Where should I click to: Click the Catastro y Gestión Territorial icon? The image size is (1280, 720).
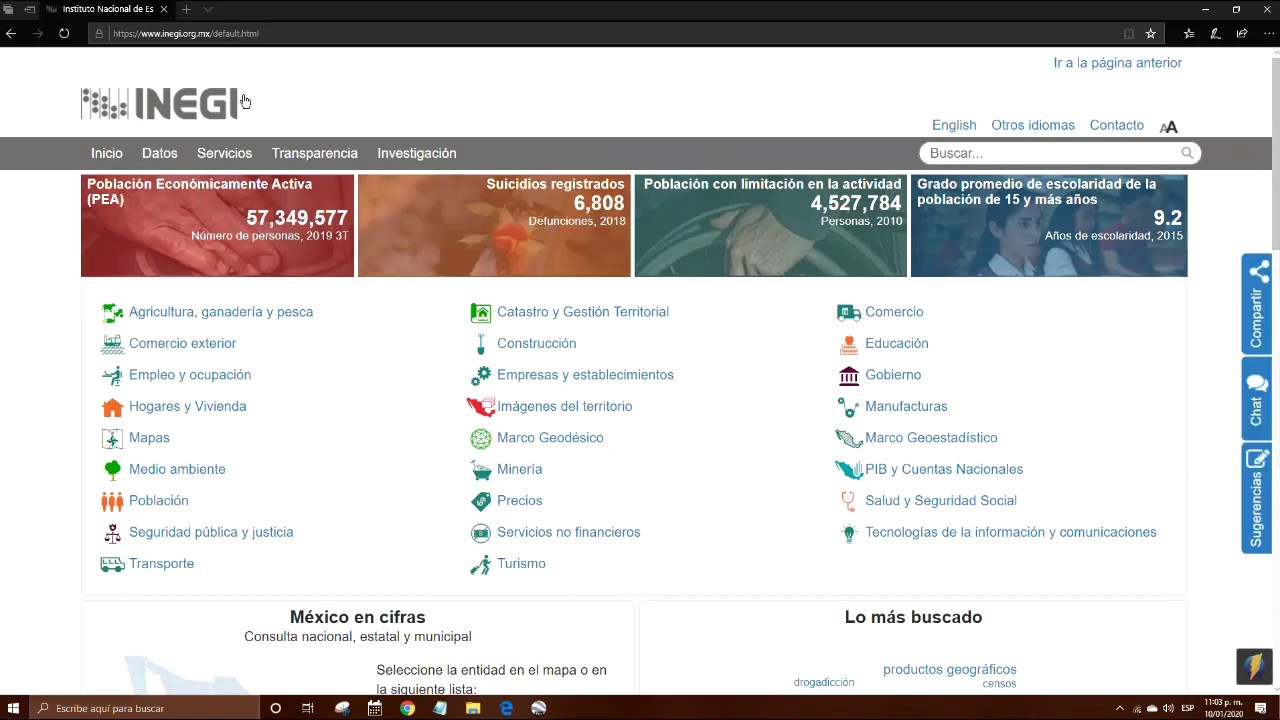481,313
